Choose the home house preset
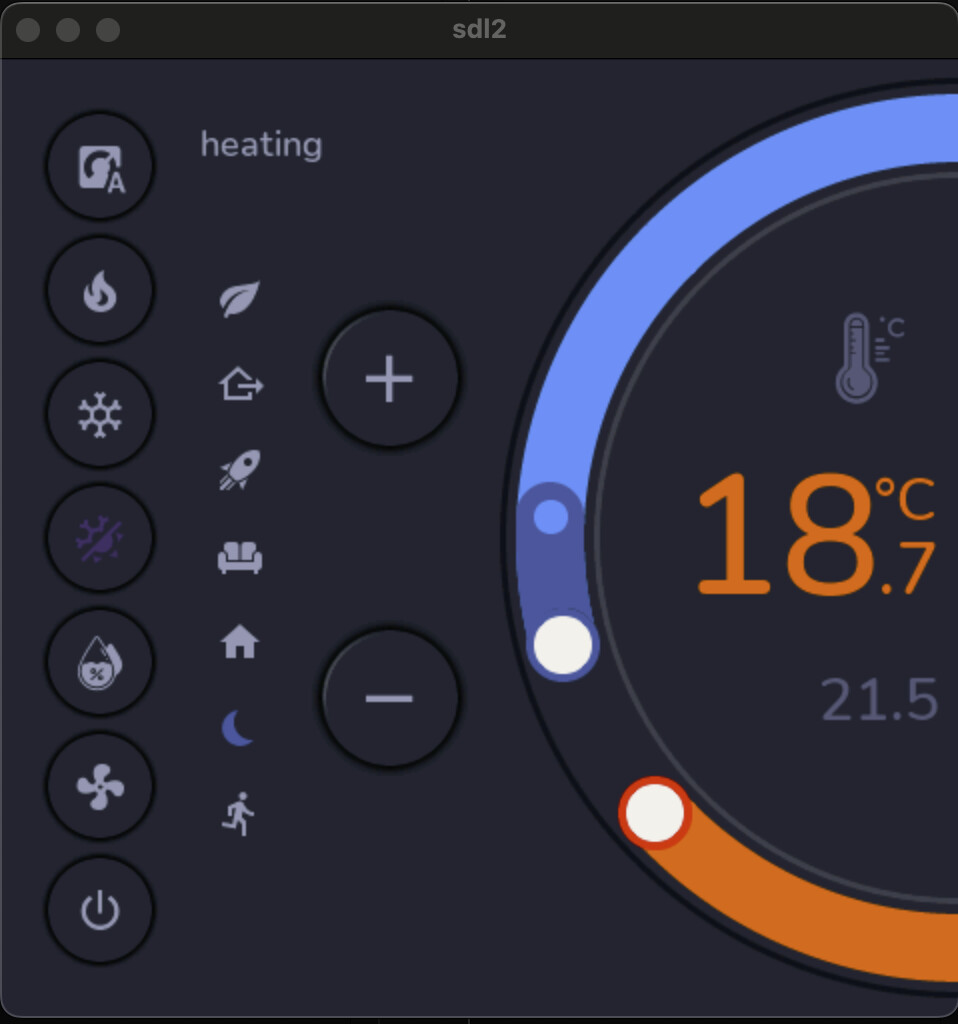The height and width of the screenshot is (1024, 958). (240, 641)
